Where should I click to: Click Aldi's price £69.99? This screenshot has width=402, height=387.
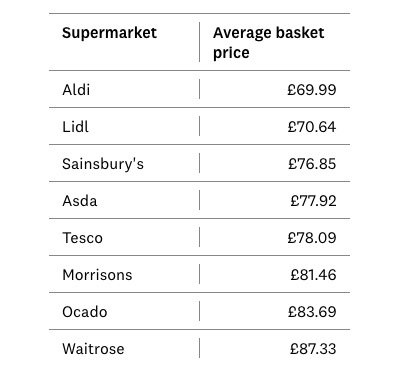click(312, 90)
